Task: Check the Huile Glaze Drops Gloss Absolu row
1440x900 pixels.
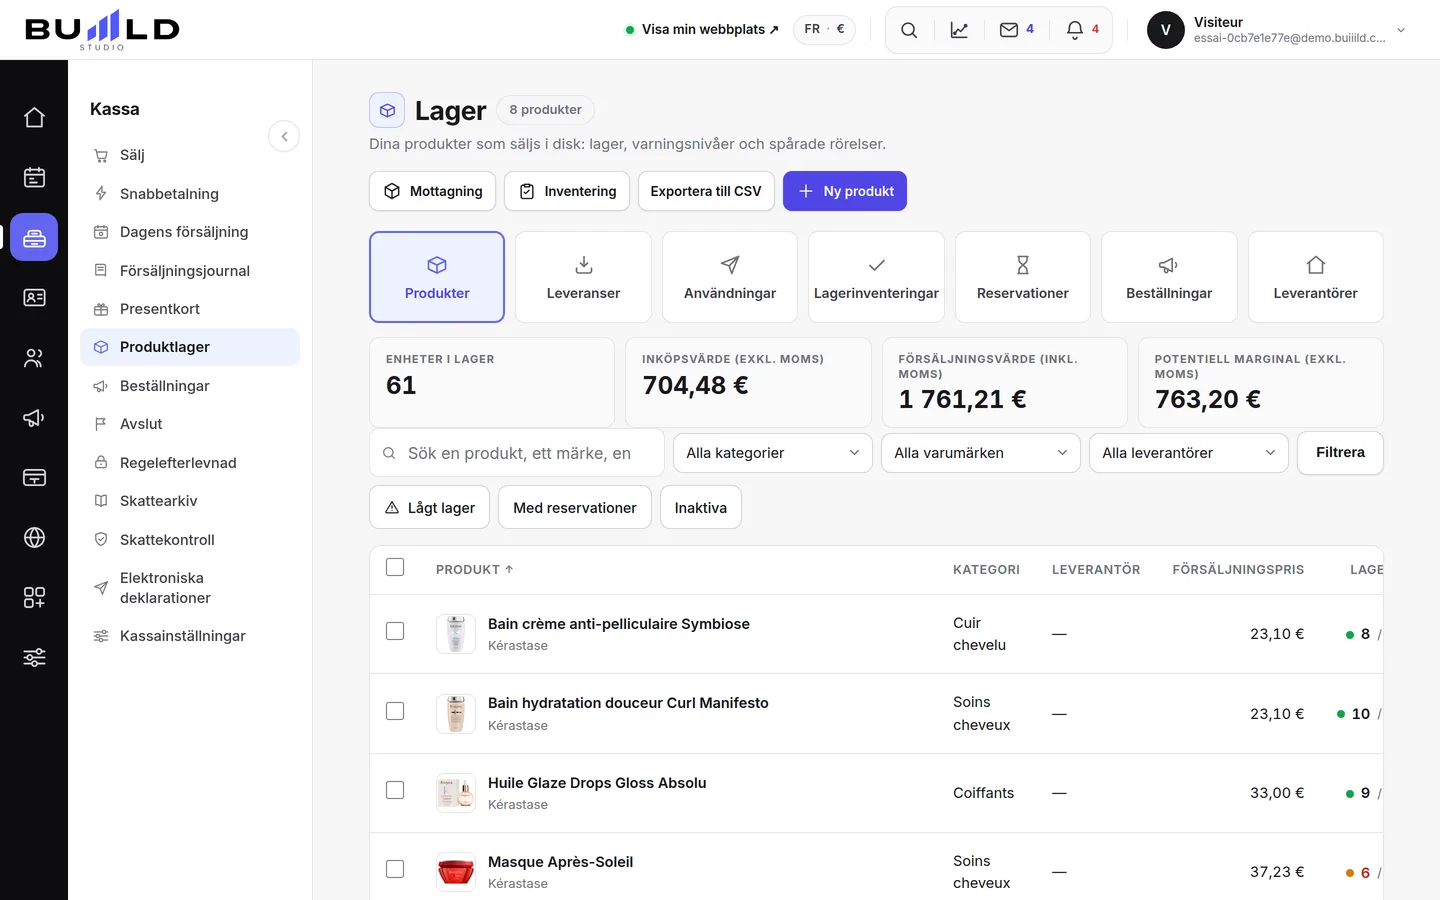Action: click(x=395, y=790)
